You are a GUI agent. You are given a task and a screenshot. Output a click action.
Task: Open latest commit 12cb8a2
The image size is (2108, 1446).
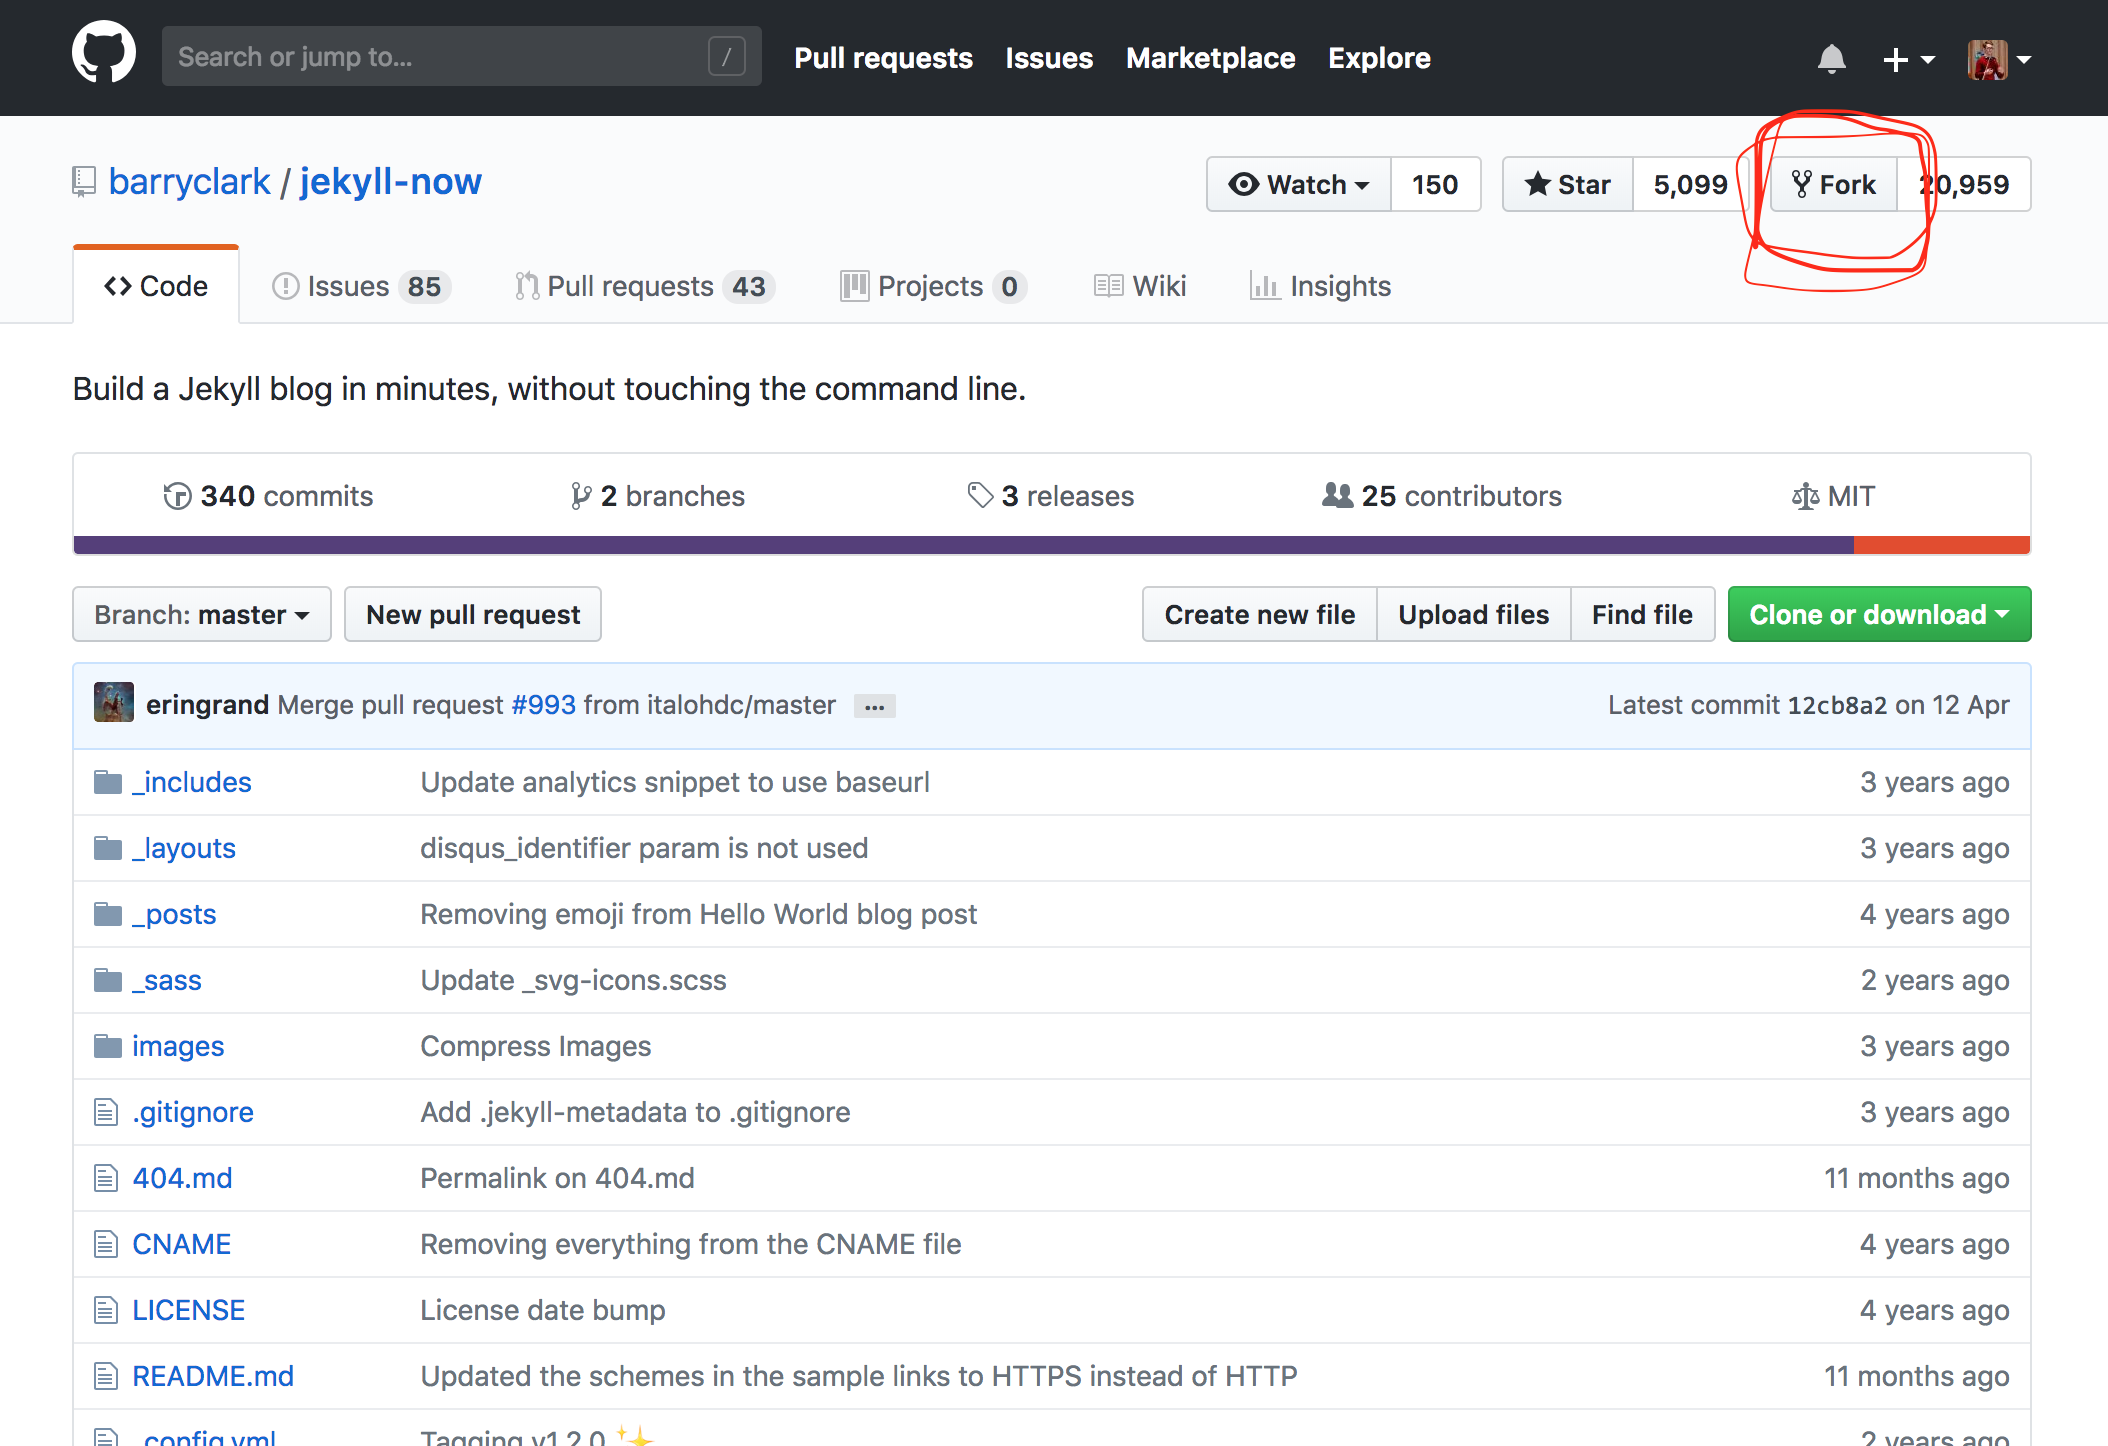1837,705
